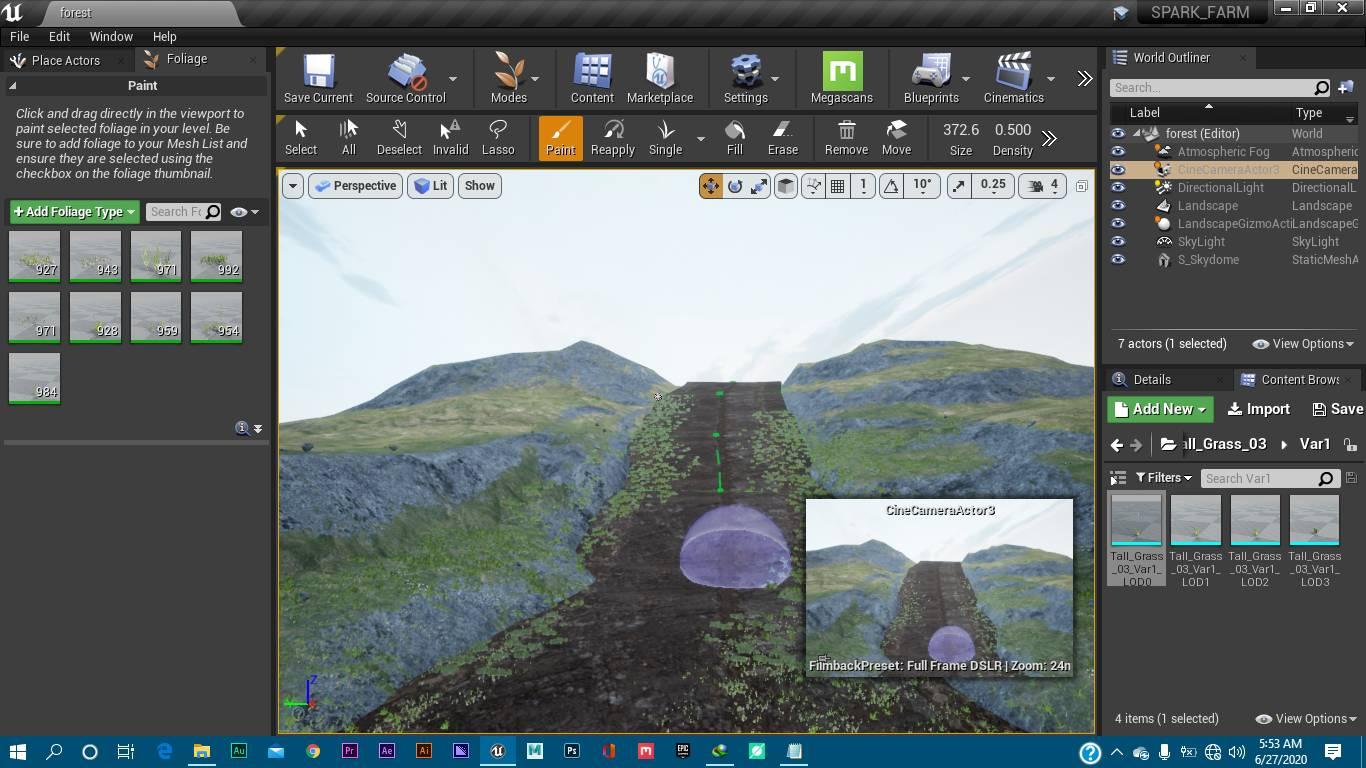Open the Content browser toolbar icon

click(592, 78)
